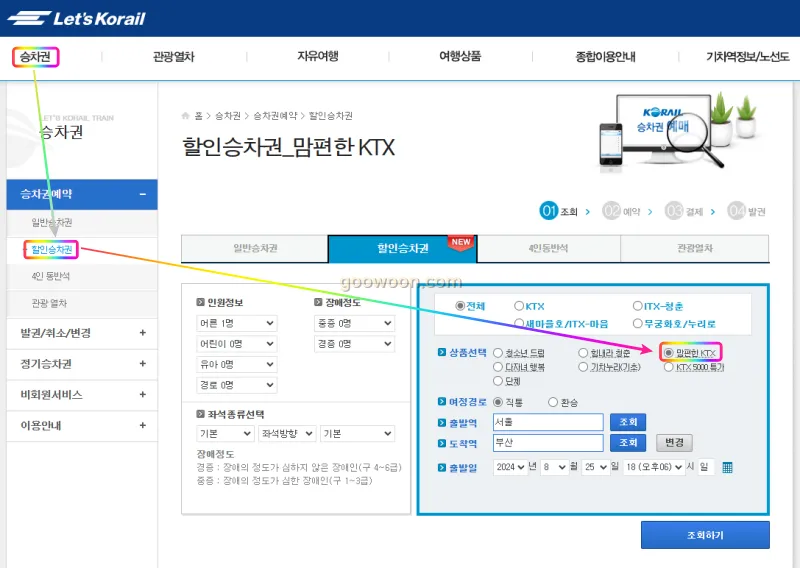Switch to the 관광열차 tab
This screenshot has height=568, width=800.
[695, 249]
